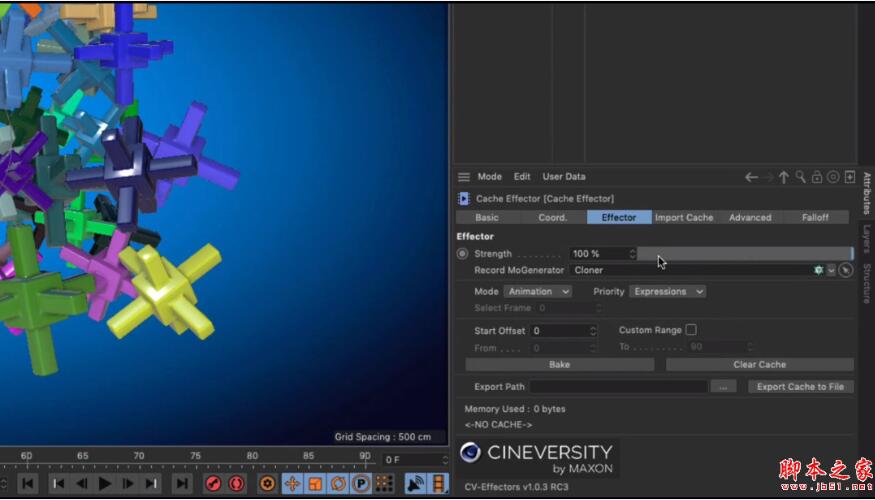Play the animation forward
Image resolution: width=875 pixels, height=500 pixels.
point(105,483)
